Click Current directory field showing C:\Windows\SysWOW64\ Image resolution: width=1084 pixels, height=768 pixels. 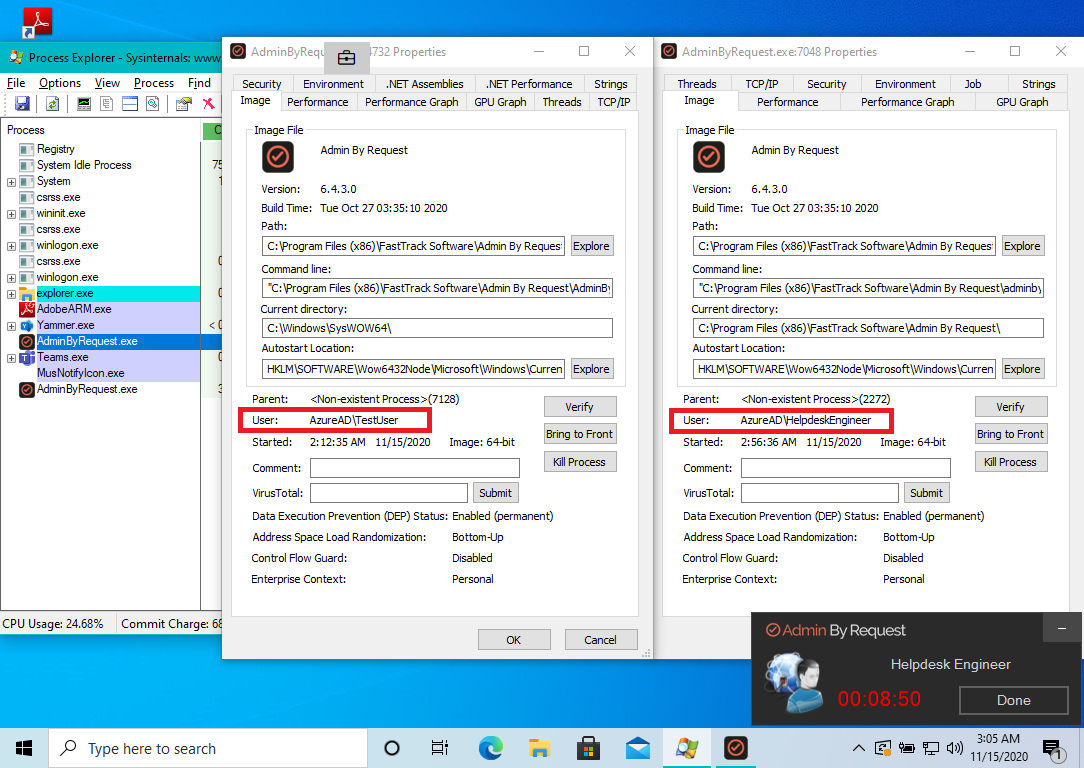pyautogui.click(x=437, y=328)
